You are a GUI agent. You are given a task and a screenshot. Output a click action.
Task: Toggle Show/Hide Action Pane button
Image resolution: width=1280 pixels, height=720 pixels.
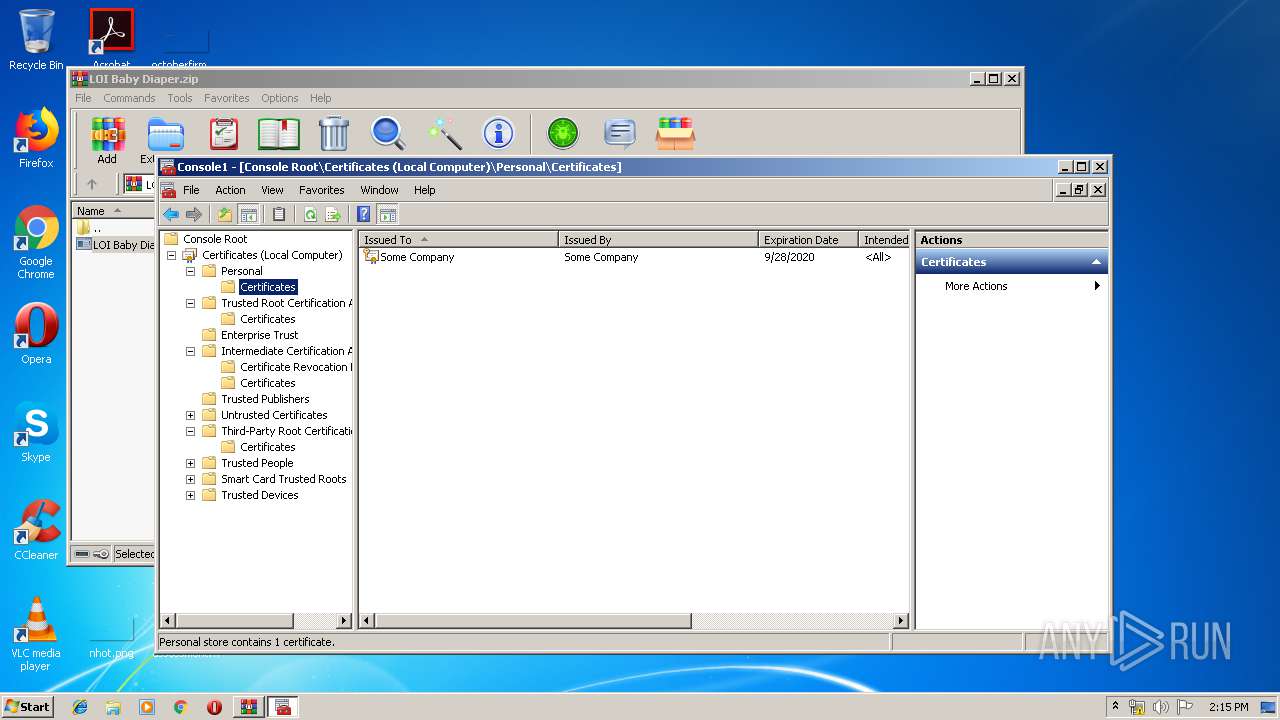pos(388,214)
